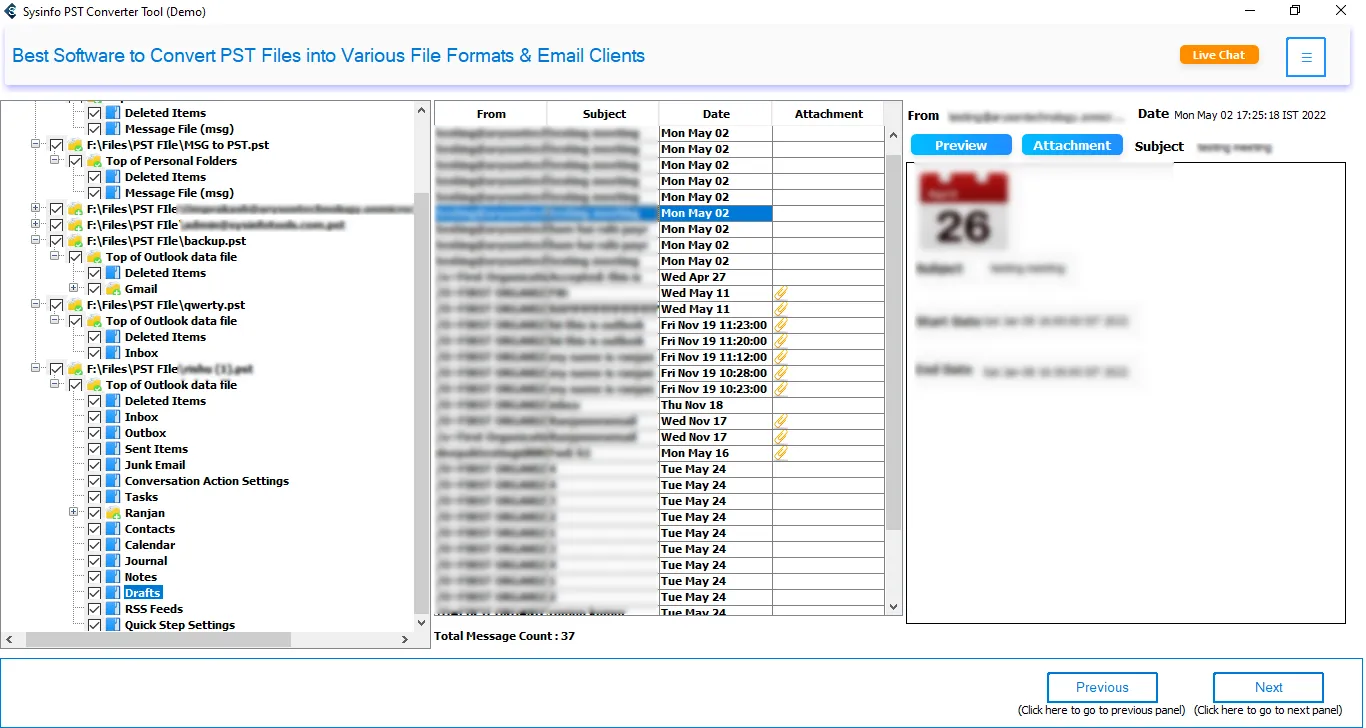Toggle the Junk Email checkbox

point(94,465)
